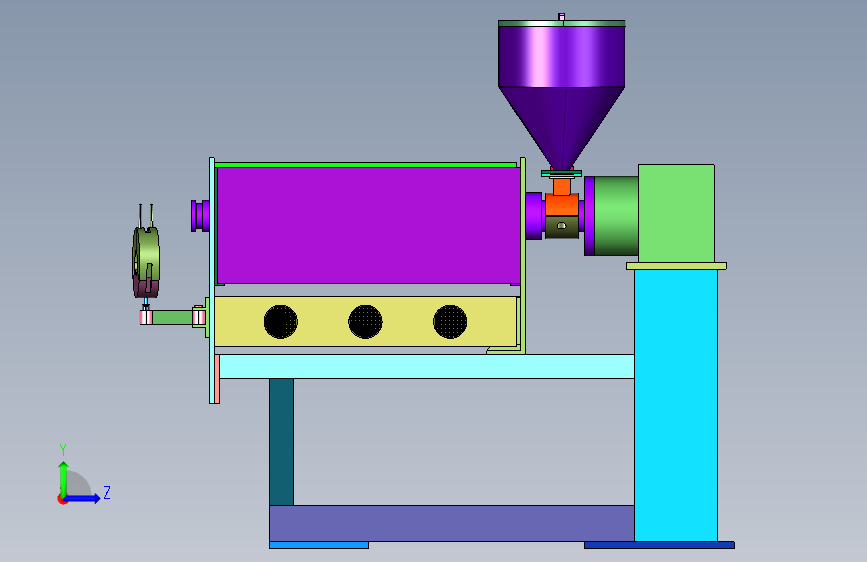This screenshot has width=867, height=562.
Task: Click the green Y axis of the triad
Action: pos(63,479)
